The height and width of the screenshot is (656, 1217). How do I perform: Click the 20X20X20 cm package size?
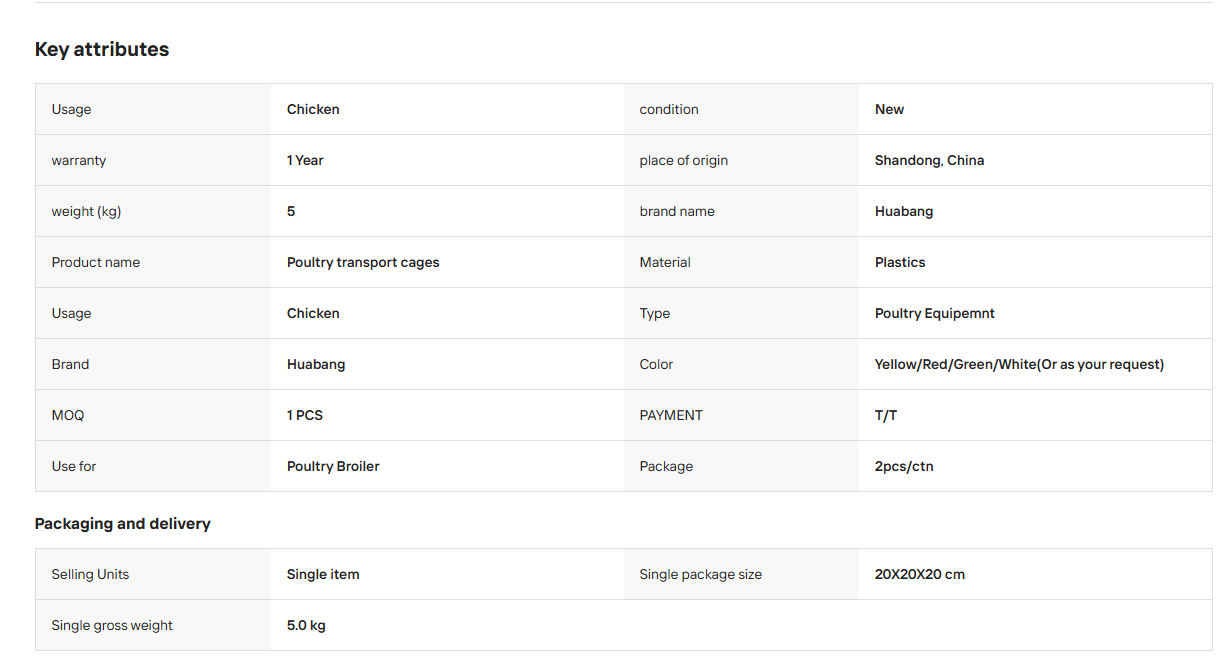tap(920, 574)
